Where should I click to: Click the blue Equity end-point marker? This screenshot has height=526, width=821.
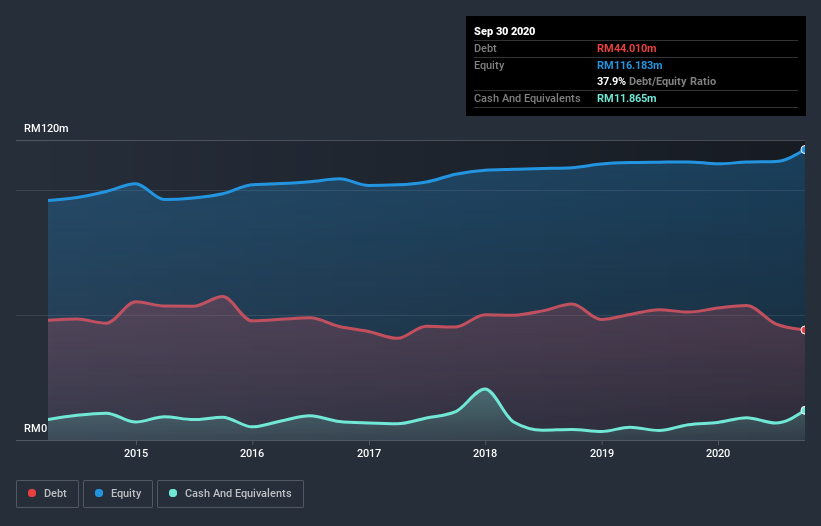[x=804, y=150]
